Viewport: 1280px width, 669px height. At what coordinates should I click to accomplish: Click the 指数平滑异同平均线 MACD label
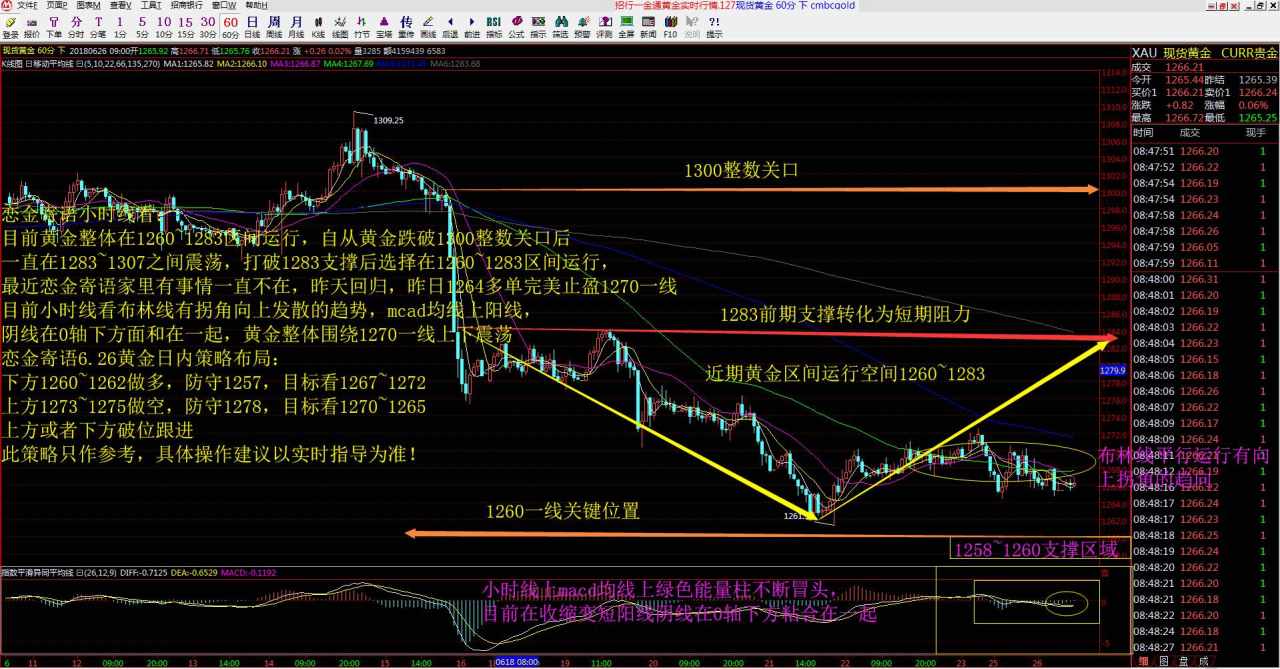[x=38, y=572]
